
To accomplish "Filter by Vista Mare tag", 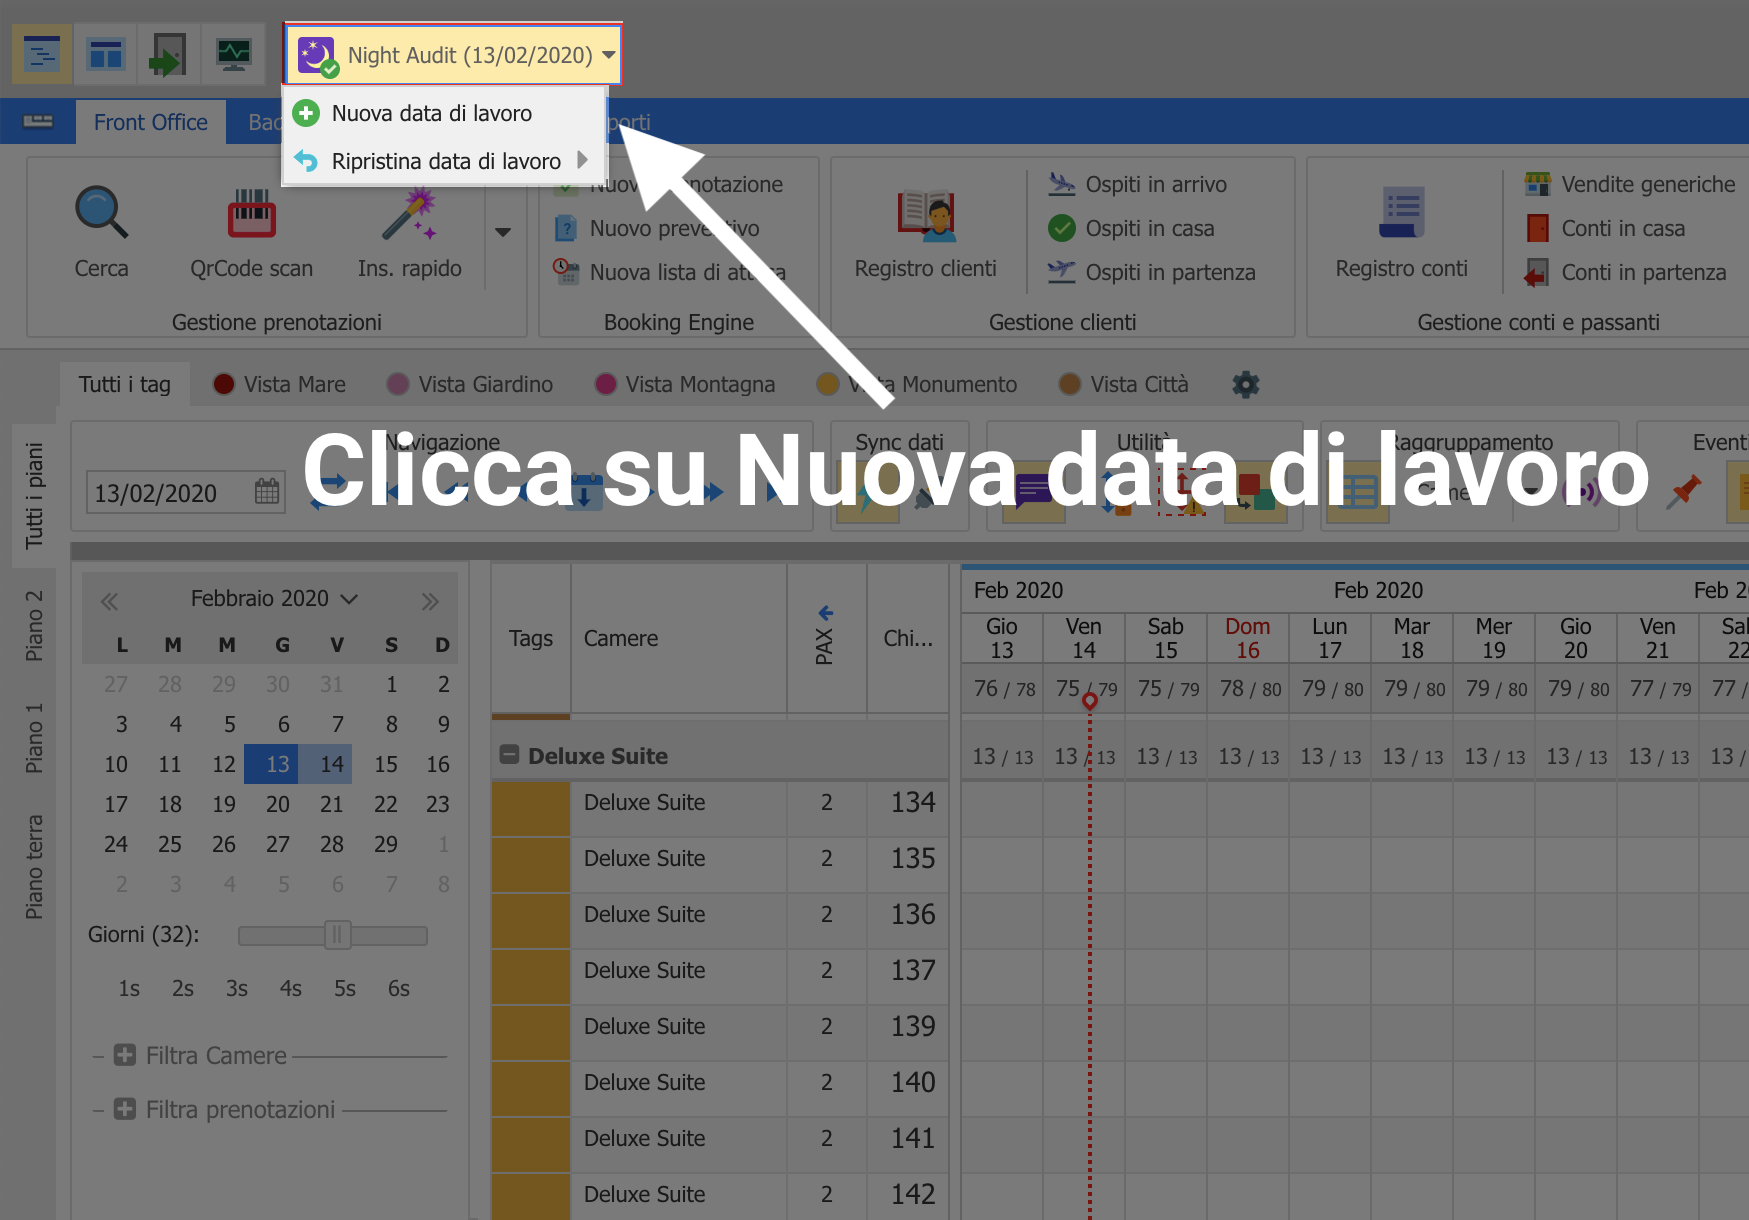I will (x=280, y=384).
